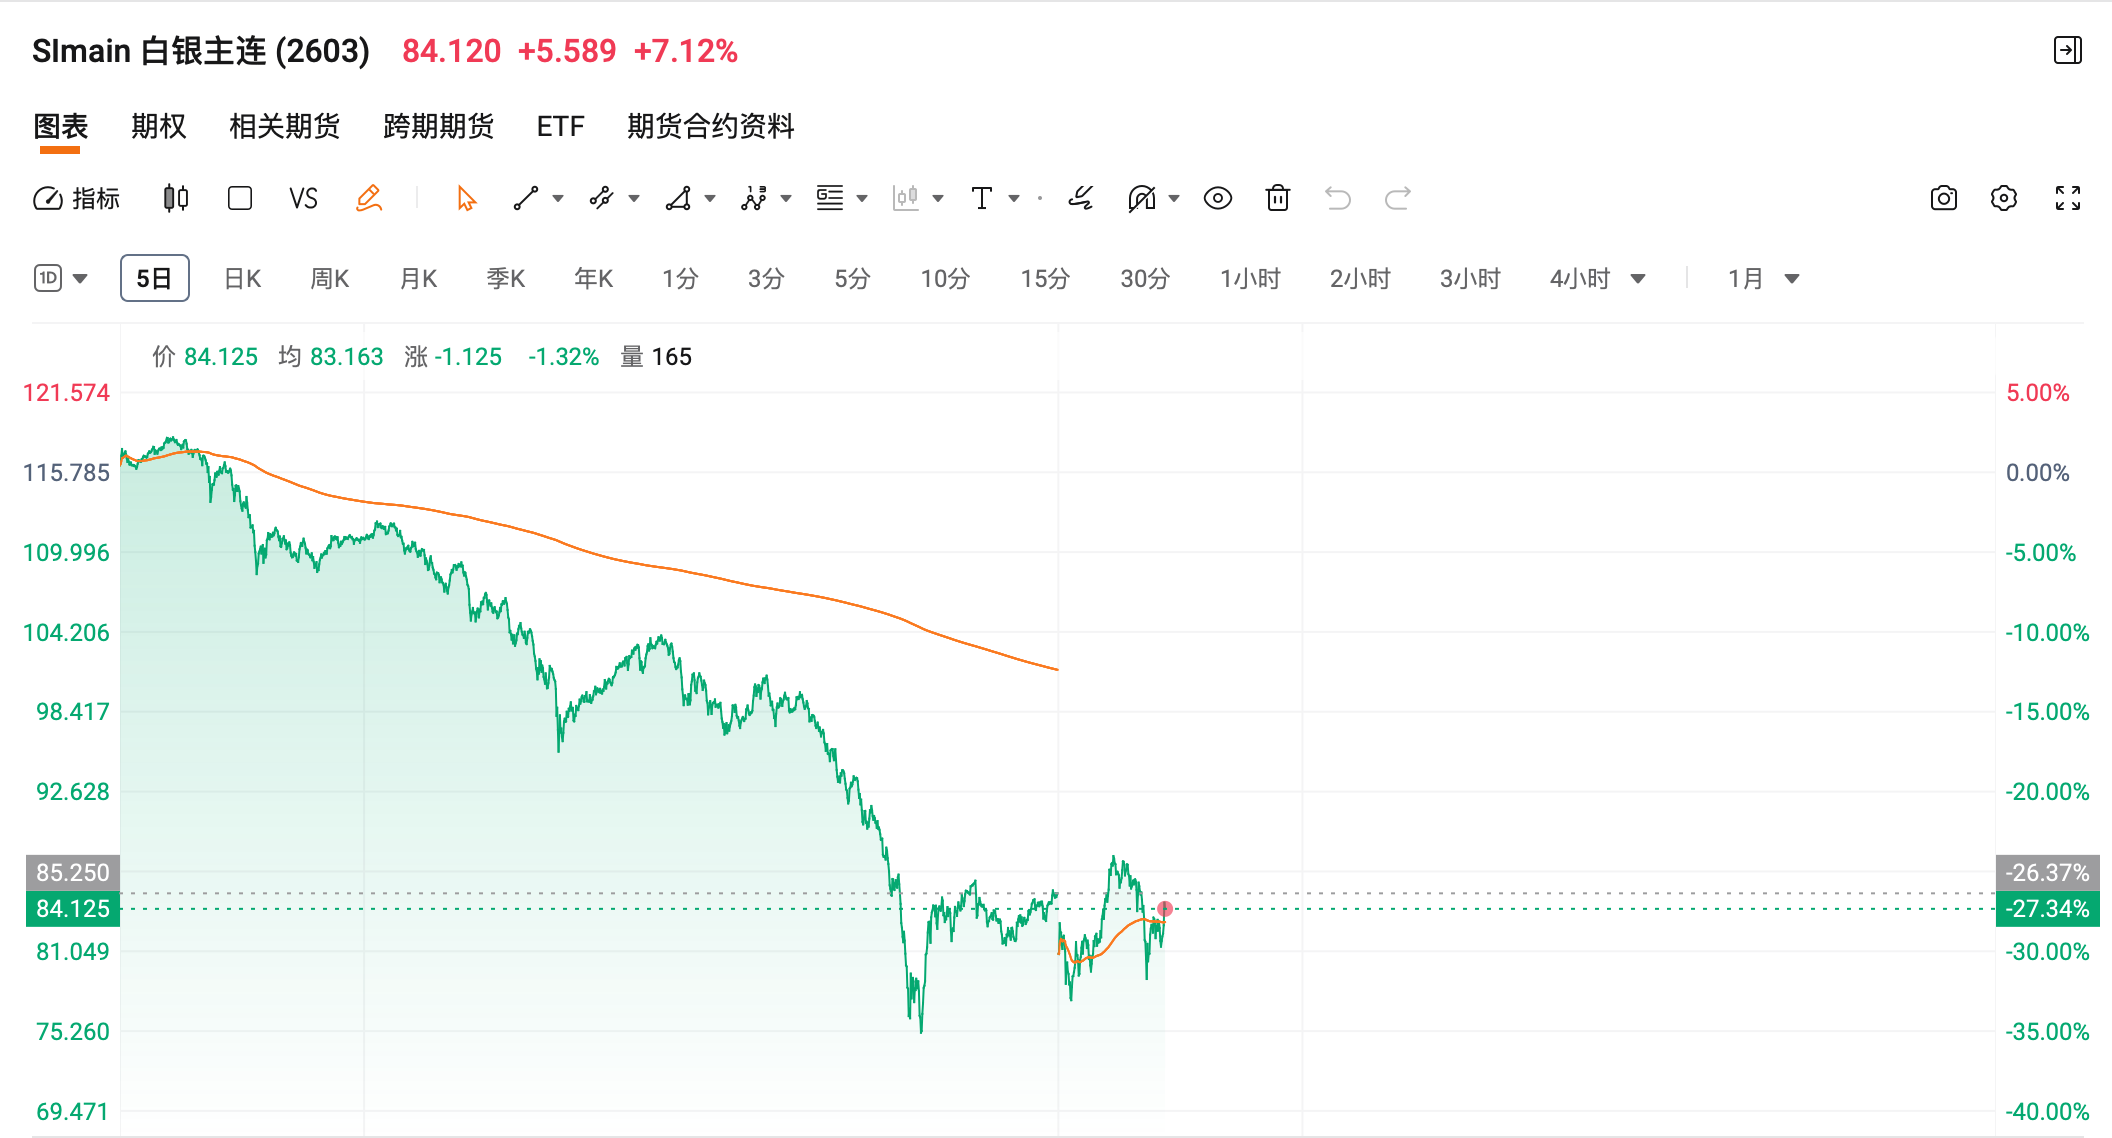Select the 日K timeframe
Screen dimensions: 2112x1138
point(241,279)
